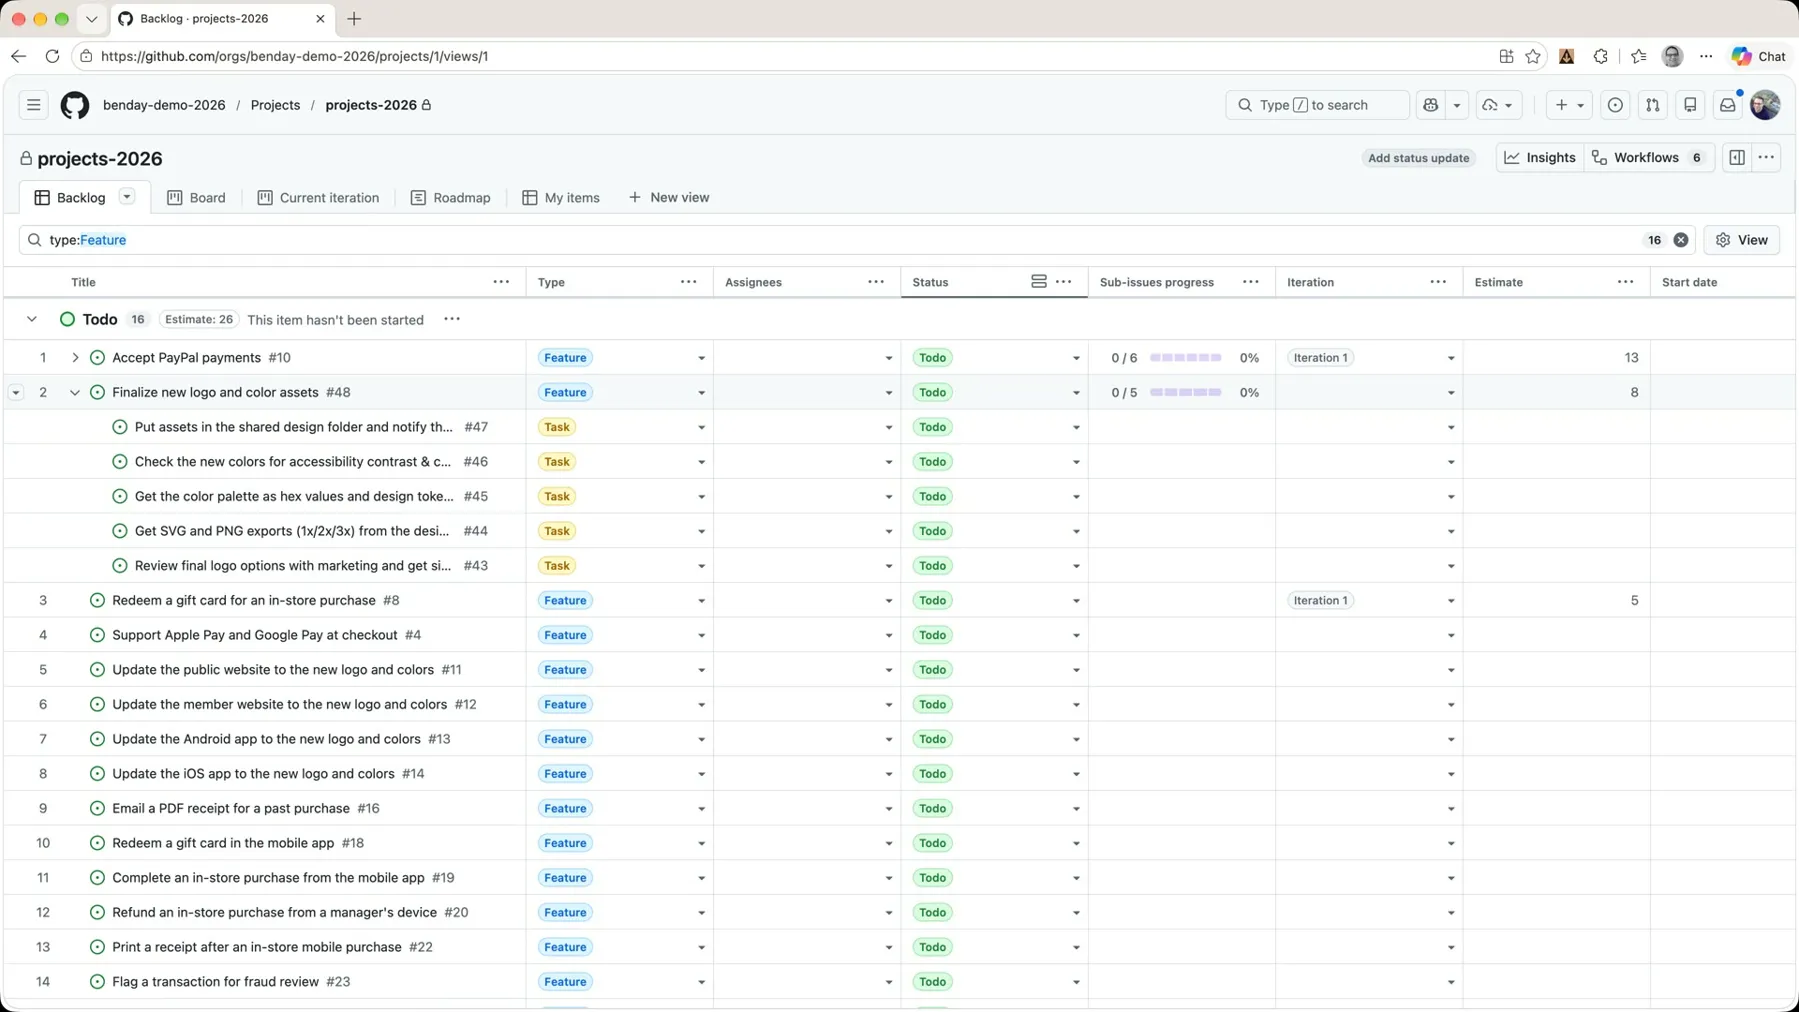This screenshot has width=1799, height=1012.
Task: Open Status dropdown for Accept PayPal payments
Action: pyautogui.click(x=1076, y=358)
